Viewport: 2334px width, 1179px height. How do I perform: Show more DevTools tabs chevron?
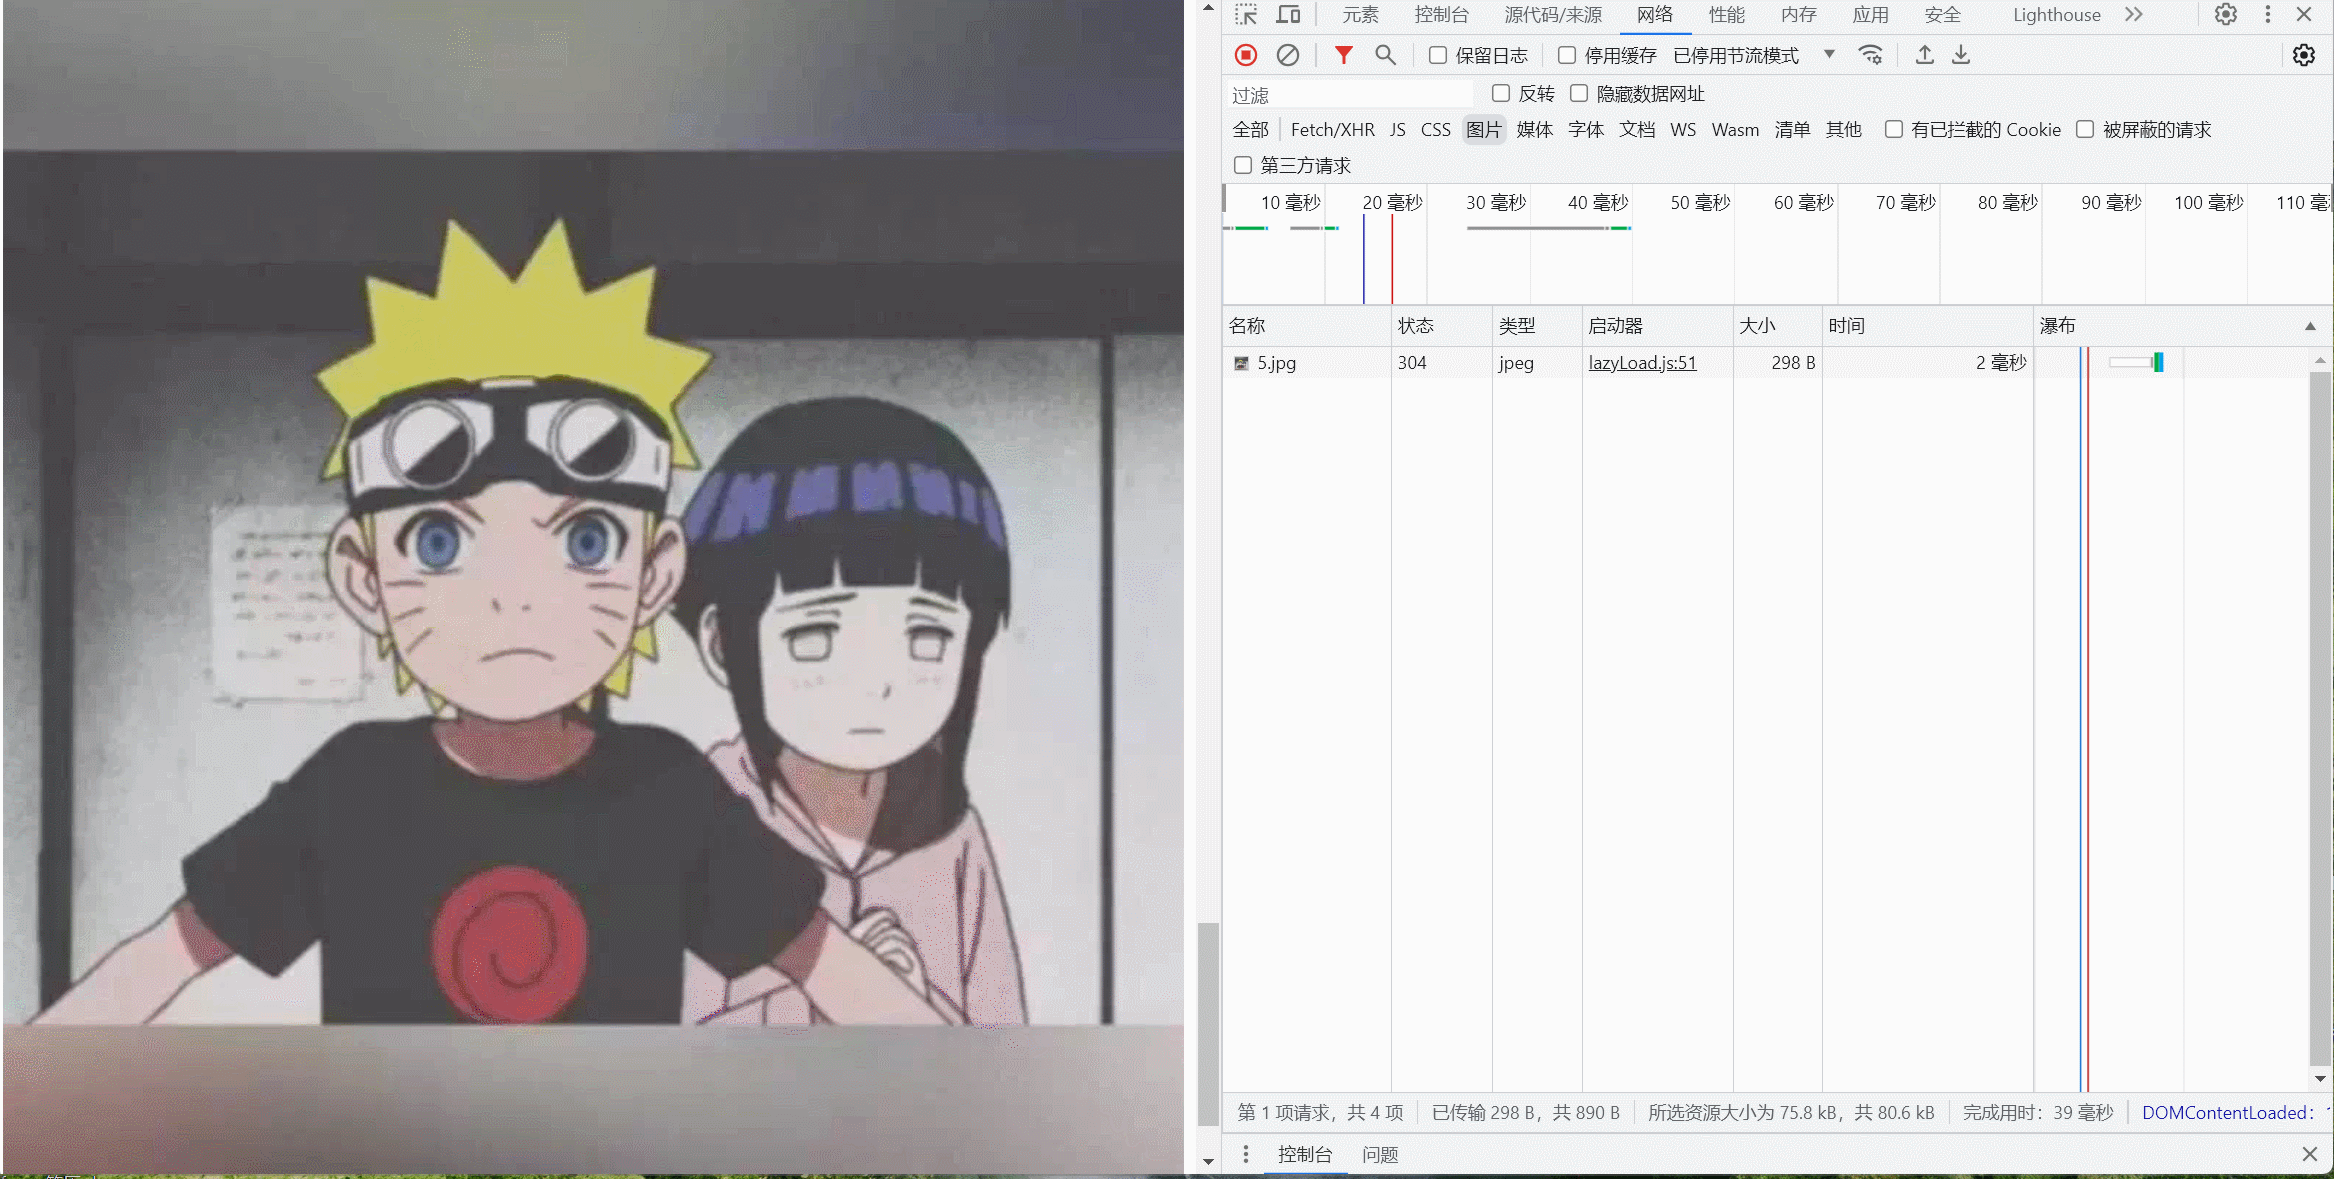coord(2133,15)
